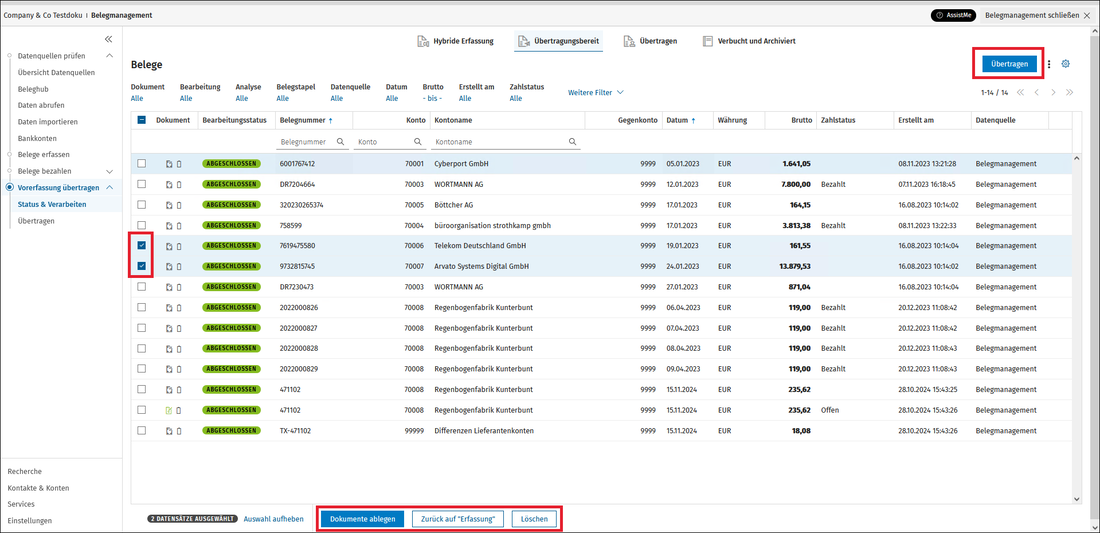
Task: Switch to Hybride Erfassung tab
Action: click(455, 41)
